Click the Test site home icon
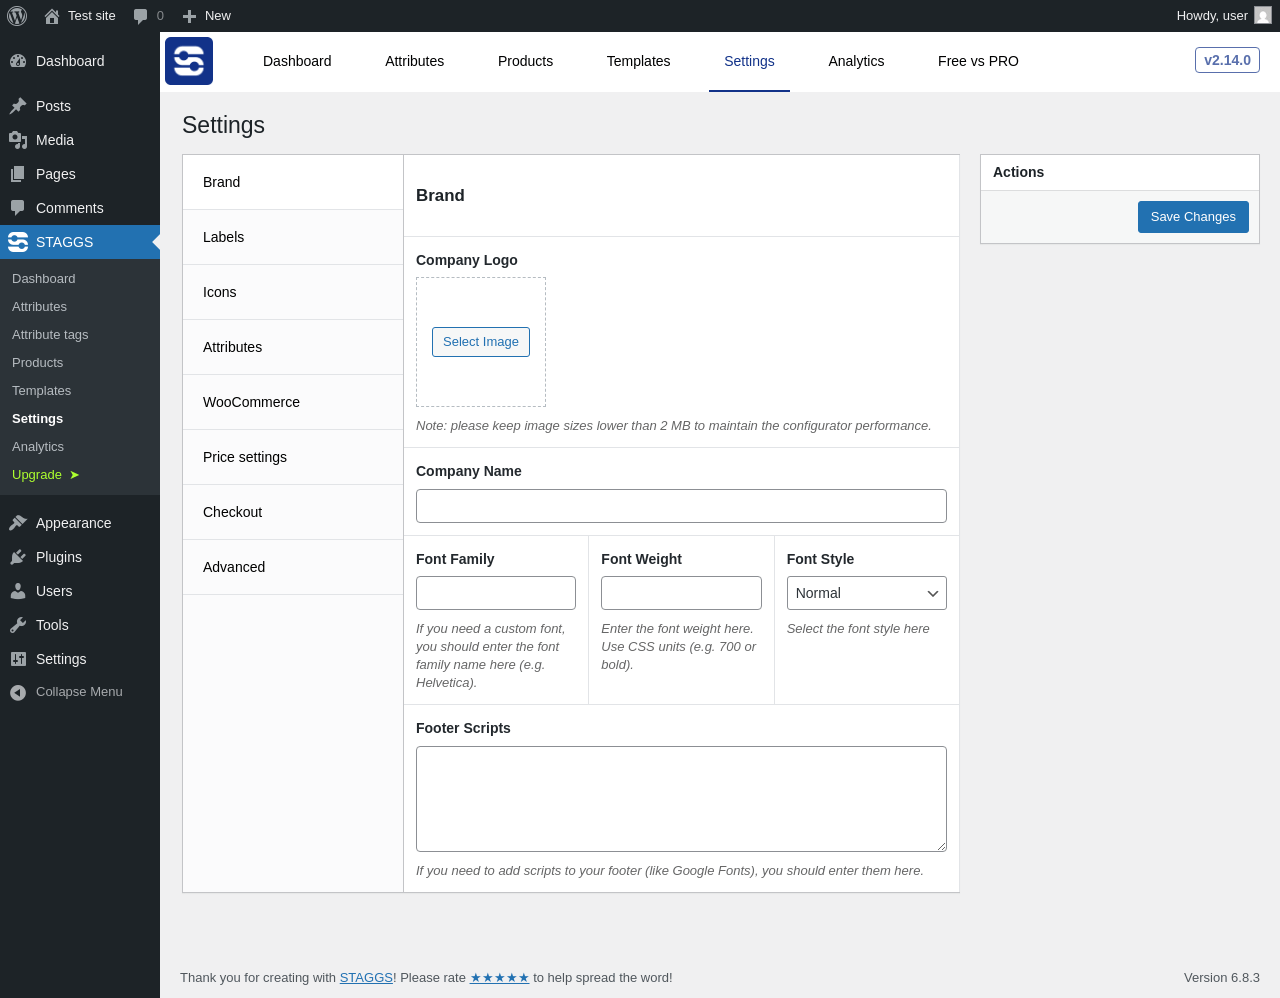1280x998 pixels. (x=52, y=16)
